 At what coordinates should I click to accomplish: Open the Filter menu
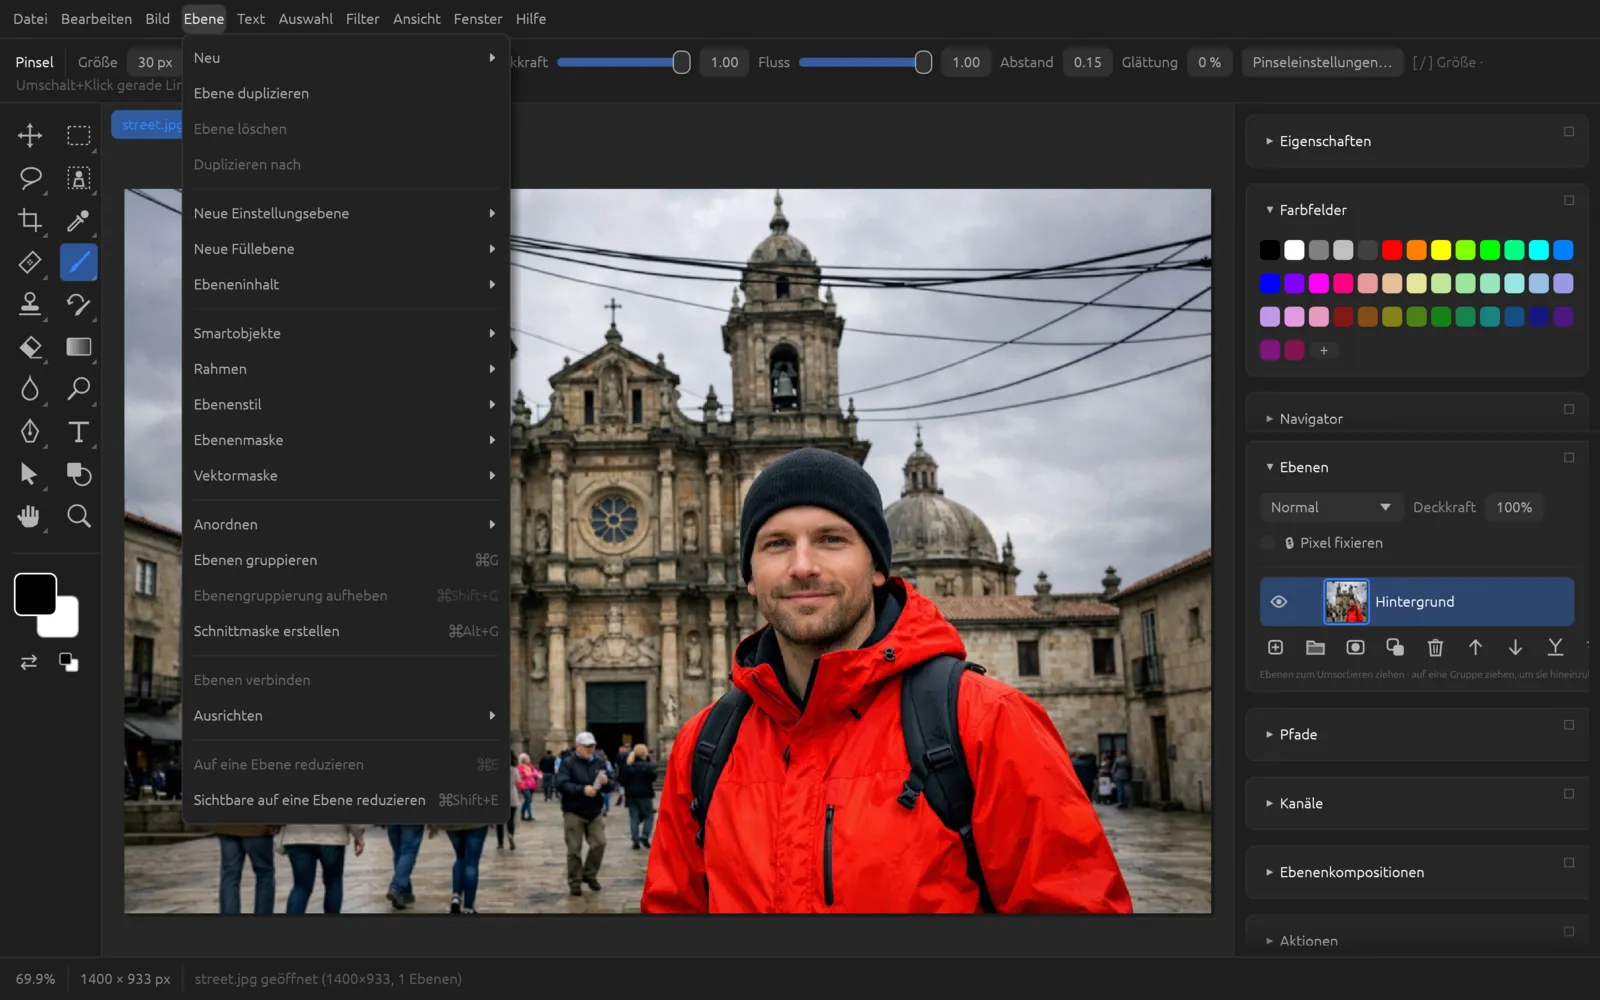point(362,18)
